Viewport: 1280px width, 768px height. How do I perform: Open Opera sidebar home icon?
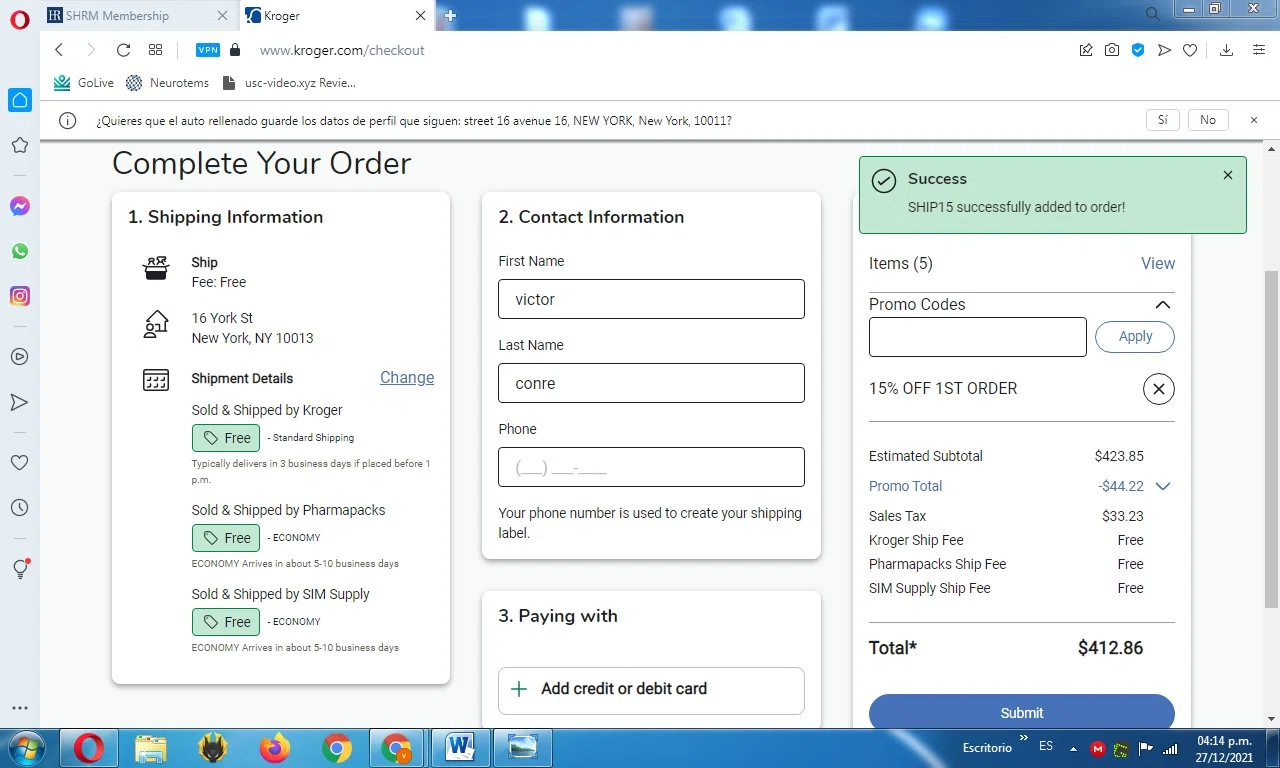(x=20, y=100)
